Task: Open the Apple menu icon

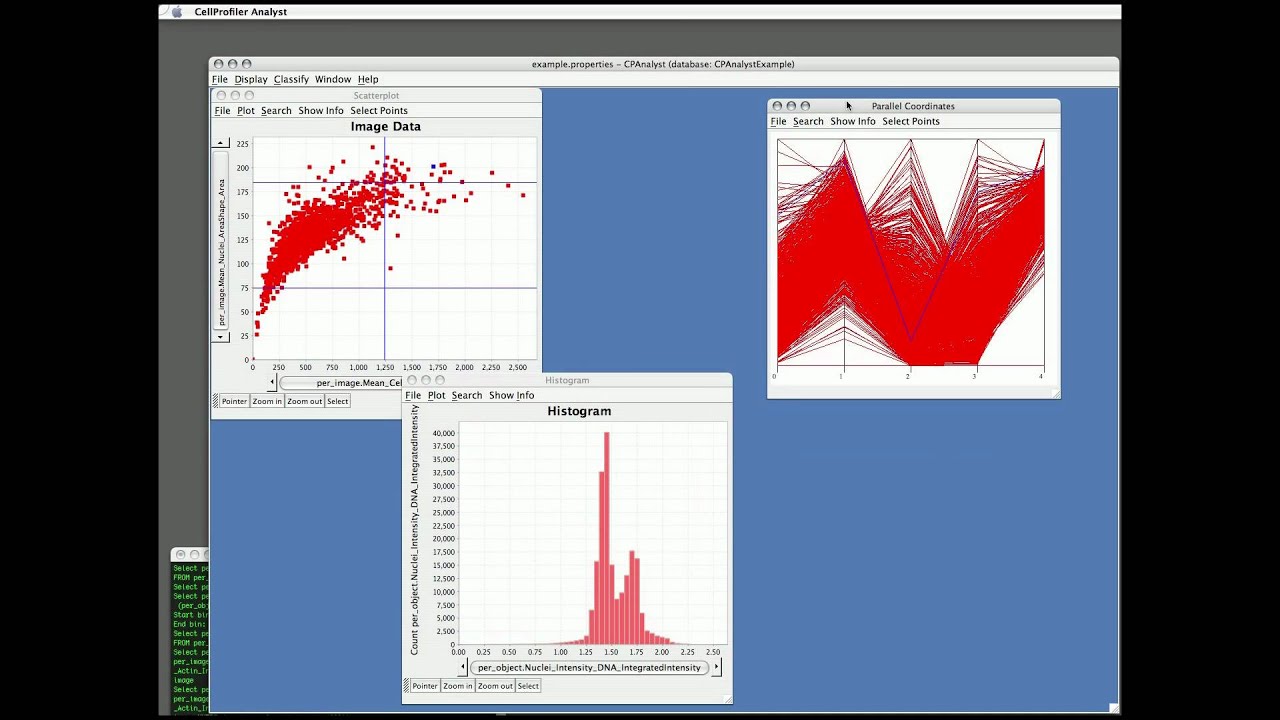Action: 177,12
